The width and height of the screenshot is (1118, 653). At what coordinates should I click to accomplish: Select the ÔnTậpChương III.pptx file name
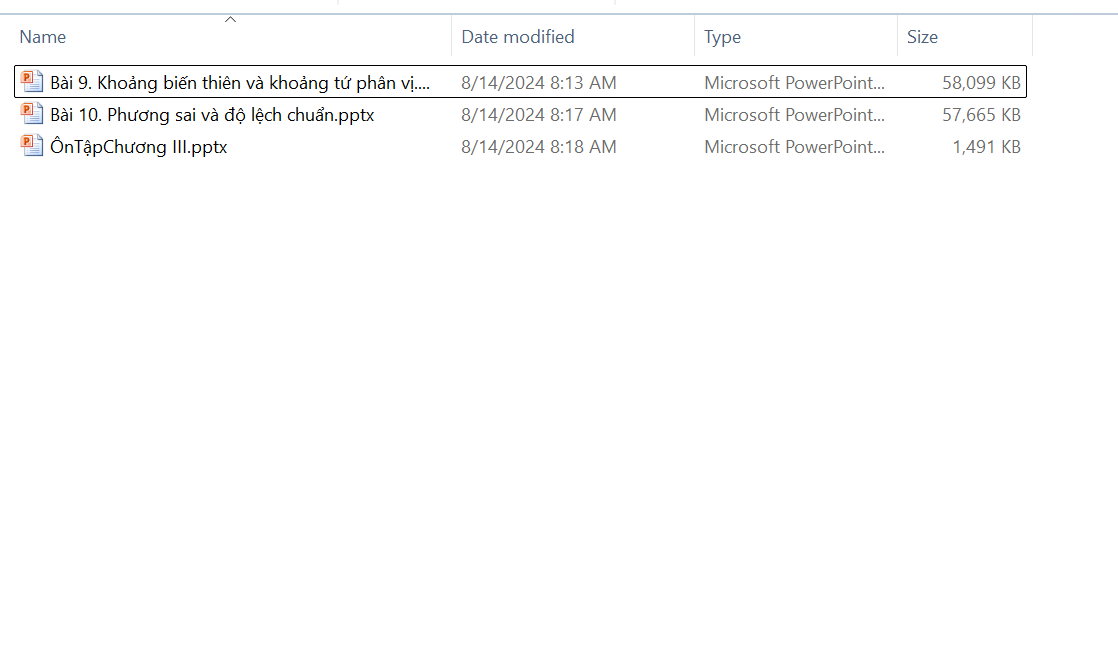pyautogui.click(x=139, y=147)
